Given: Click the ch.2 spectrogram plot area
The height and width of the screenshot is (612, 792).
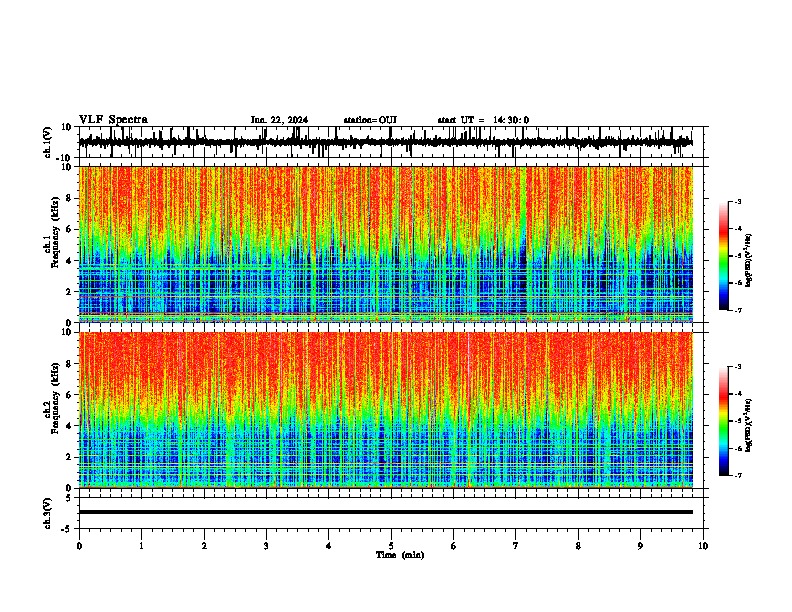Looking at the screenshot, I should tap(386, 410).
